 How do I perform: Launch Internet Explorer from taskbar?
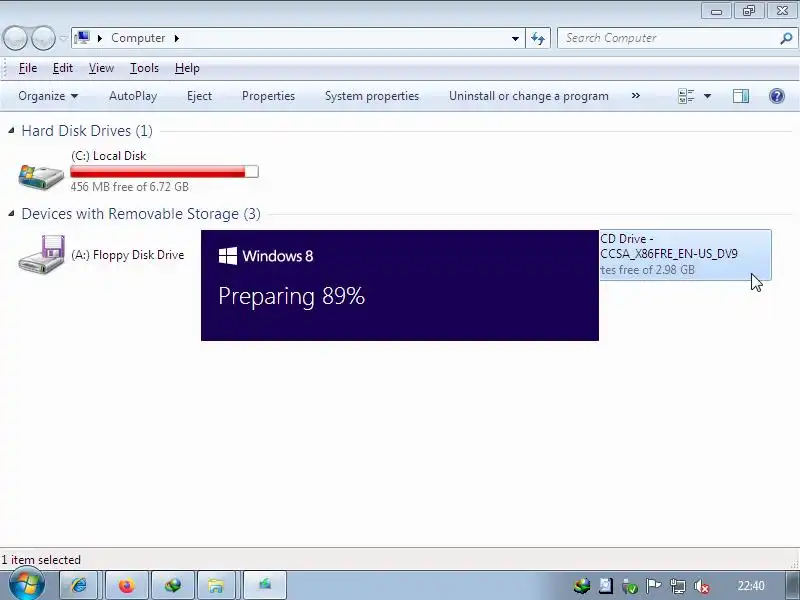[79, 585]
